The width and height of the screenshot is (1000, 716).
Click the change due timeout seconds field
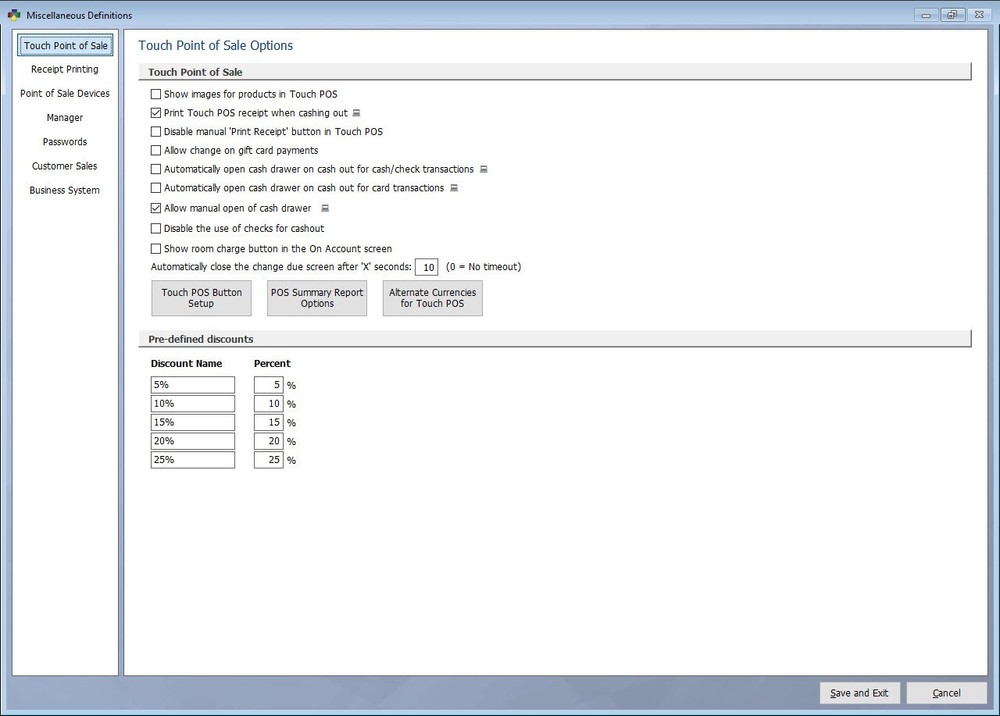(426, 267)
